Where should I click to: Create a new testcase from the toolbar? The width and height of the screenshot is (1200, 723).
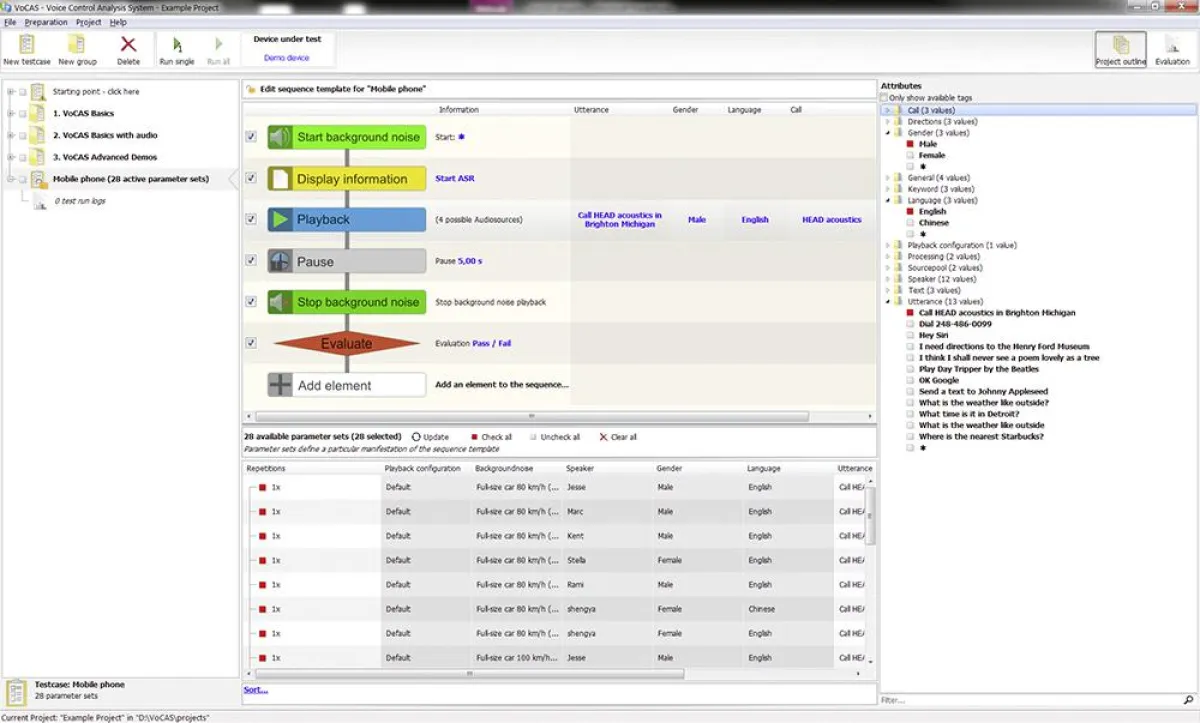coord(27,50)
